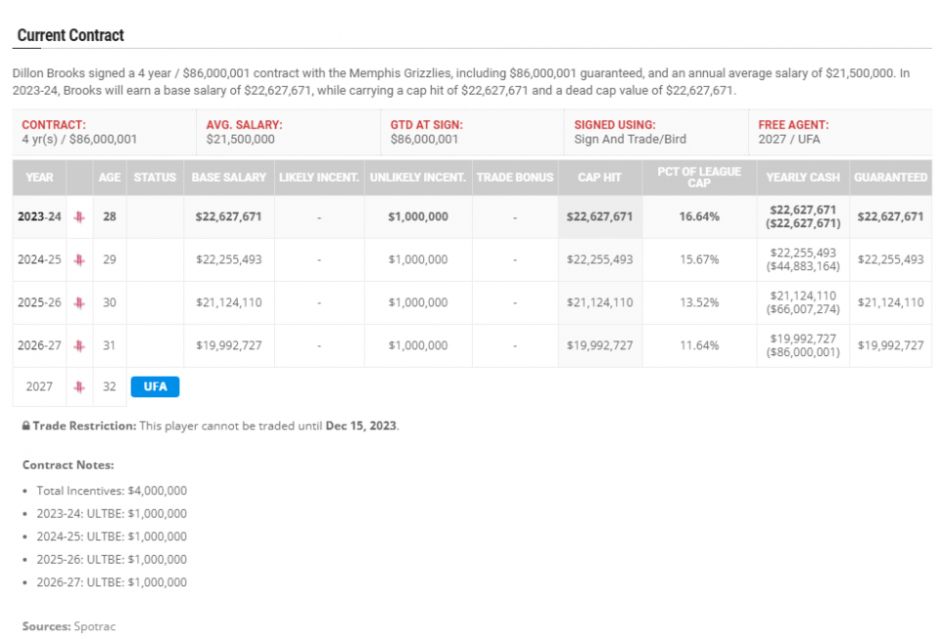
Task: Click the Spotrac source text
Action: click(x=95, y=626)
